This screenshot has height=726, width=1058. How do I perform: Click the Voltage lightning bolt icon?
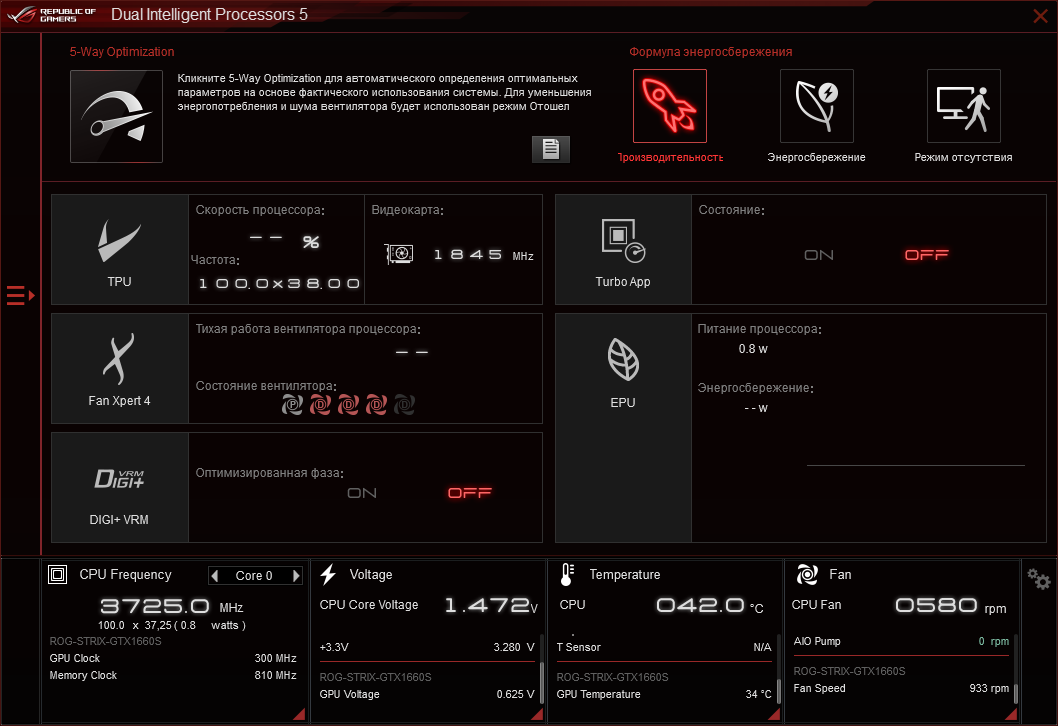pos(328,574)
